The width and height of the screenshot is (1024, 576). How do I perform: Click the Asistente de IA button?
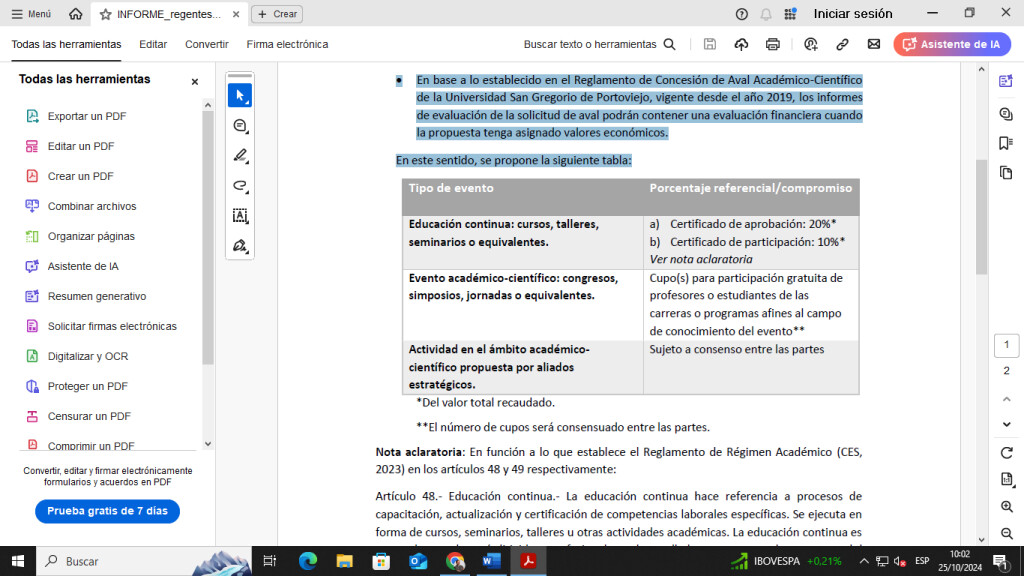[952, 44]
